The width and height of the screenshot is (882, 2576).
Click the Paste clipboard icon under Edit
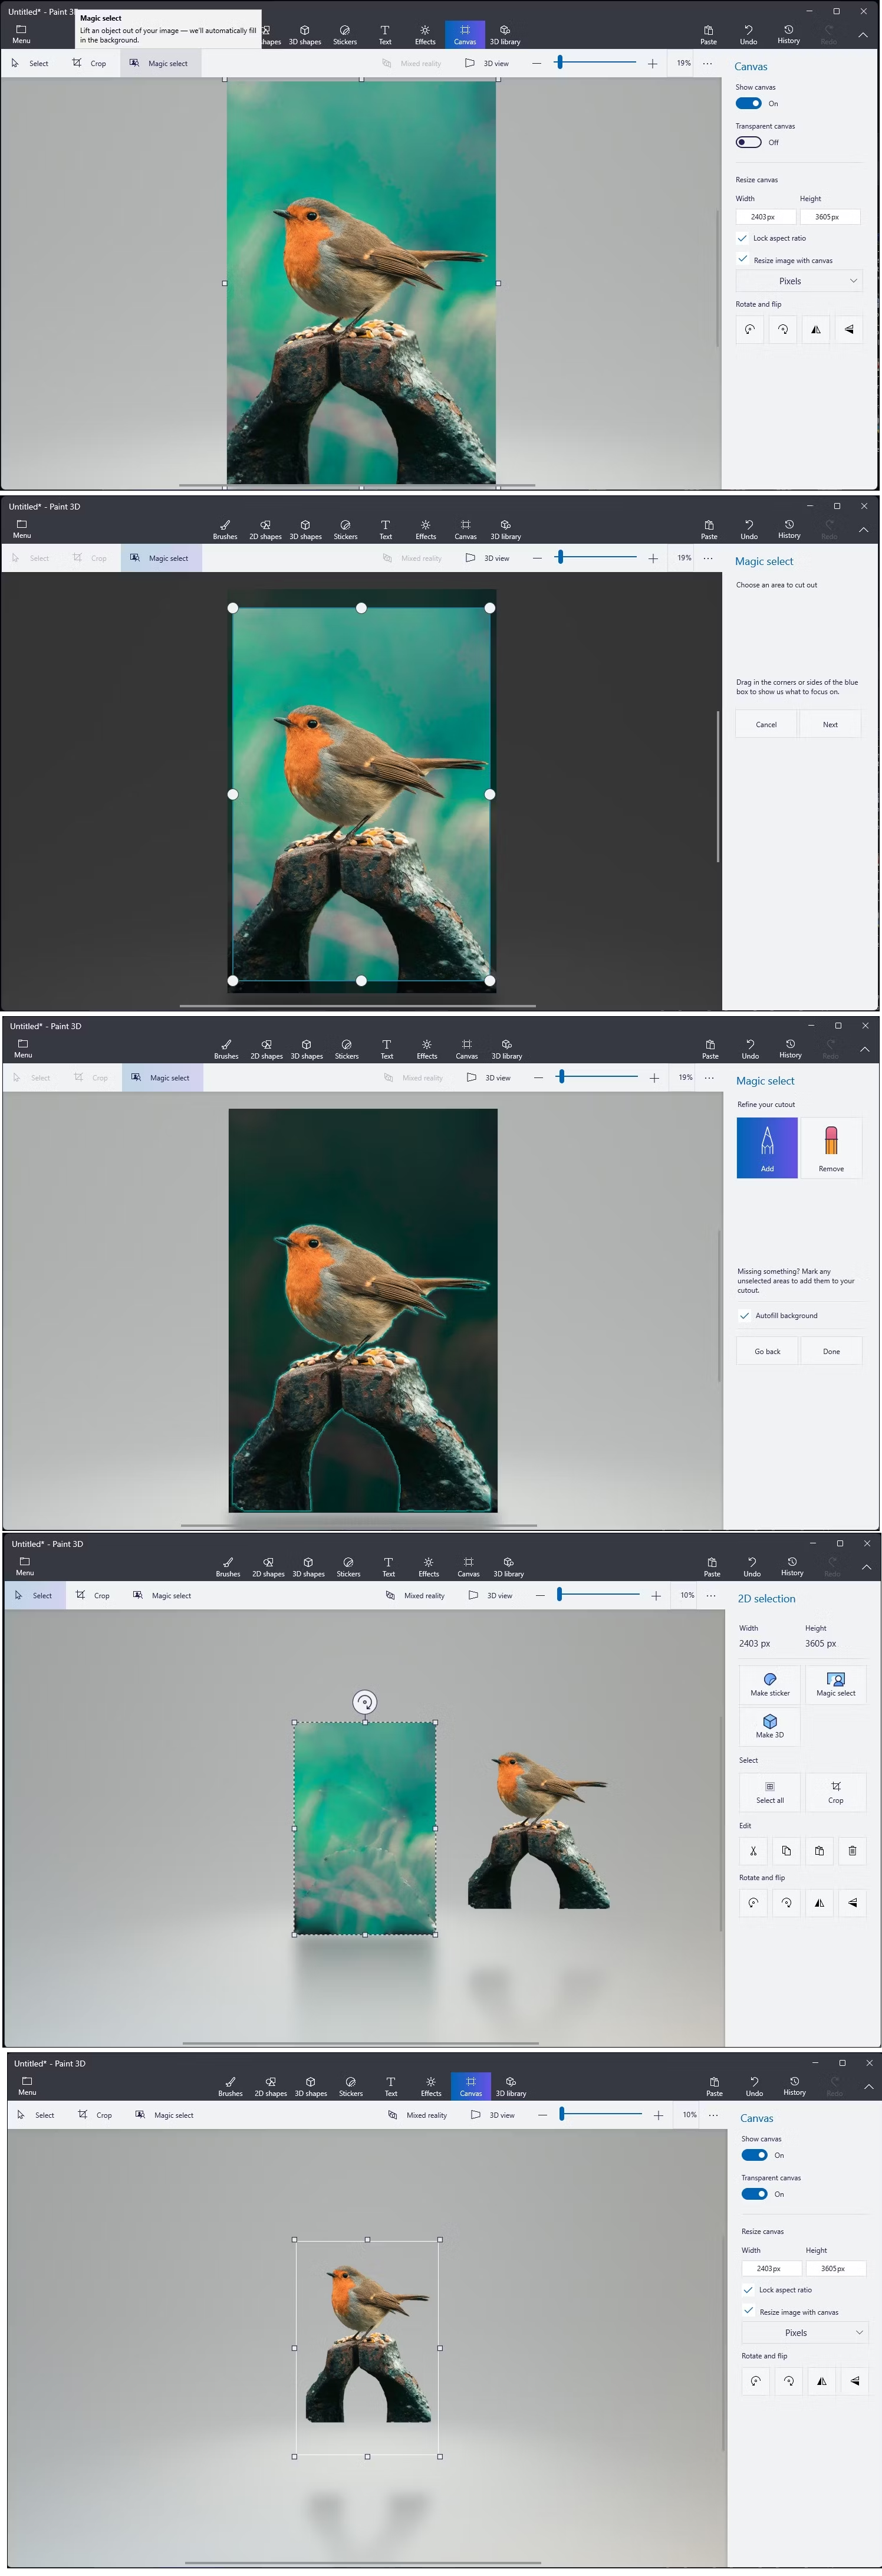(x=819, y=1850)
